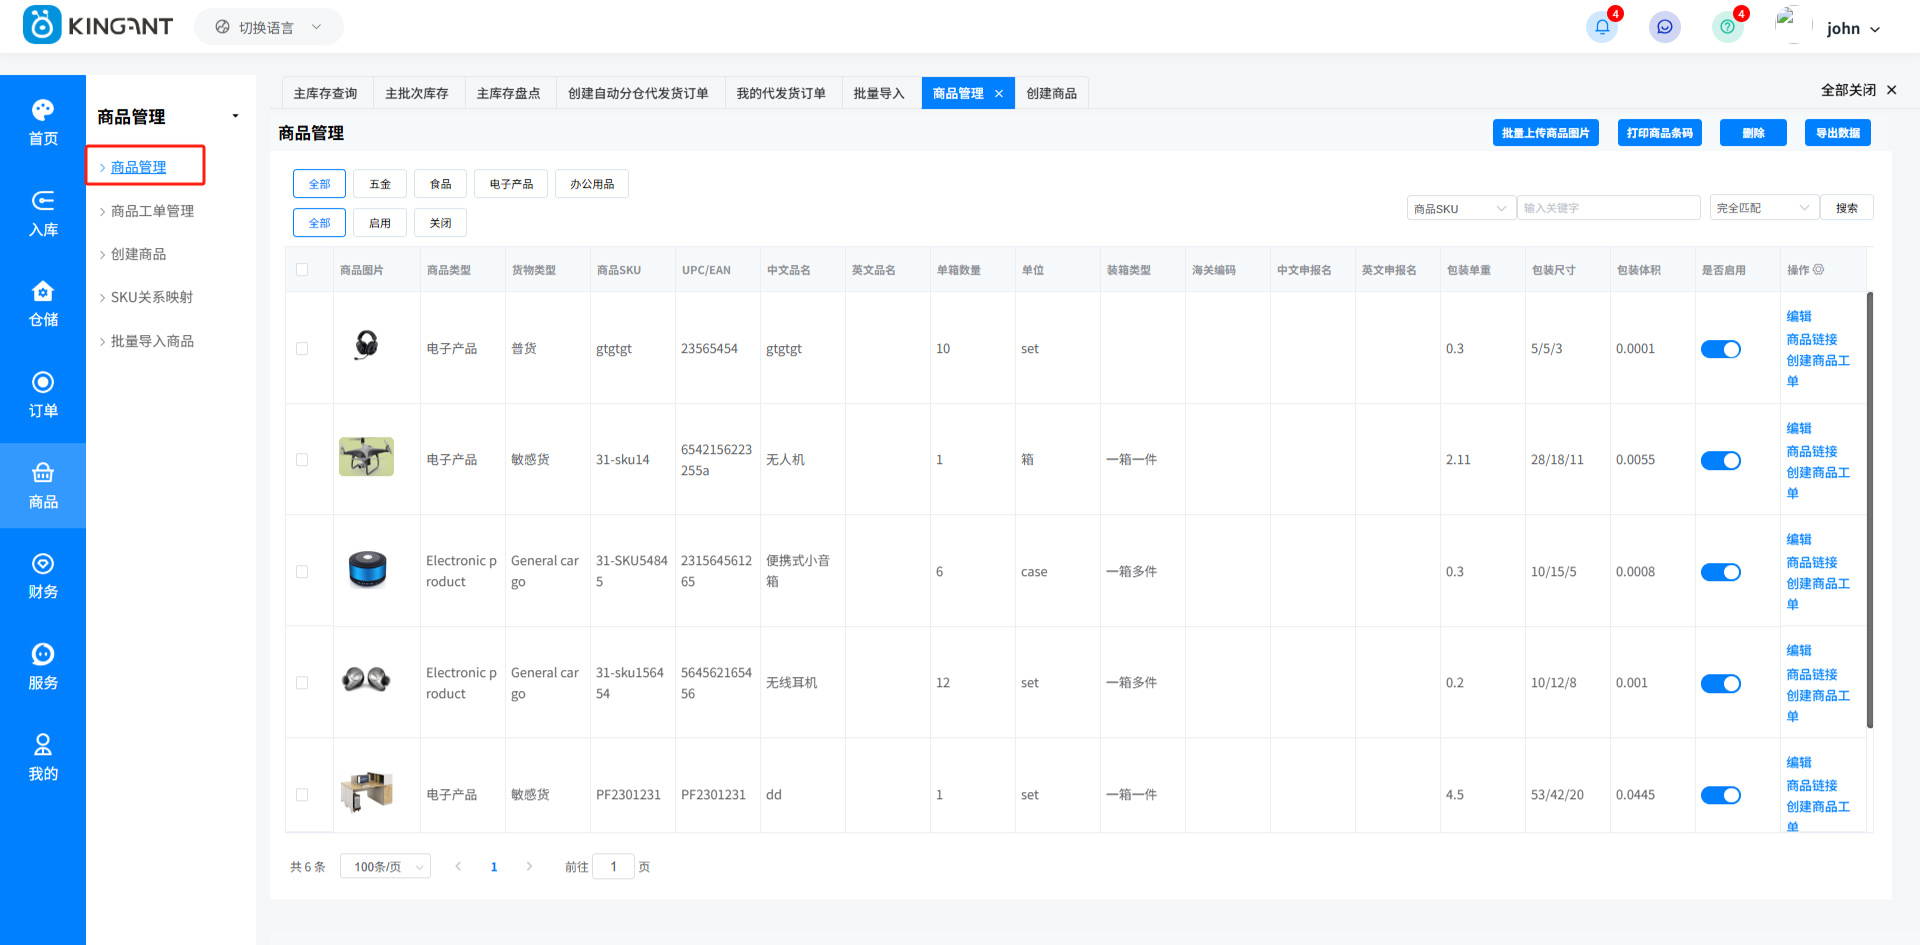This screenshot has height=945, width=1920.
Task: Open the 仓储 warehouse sidebar icon
Action: pyautogui.click(x=43, y=304)
